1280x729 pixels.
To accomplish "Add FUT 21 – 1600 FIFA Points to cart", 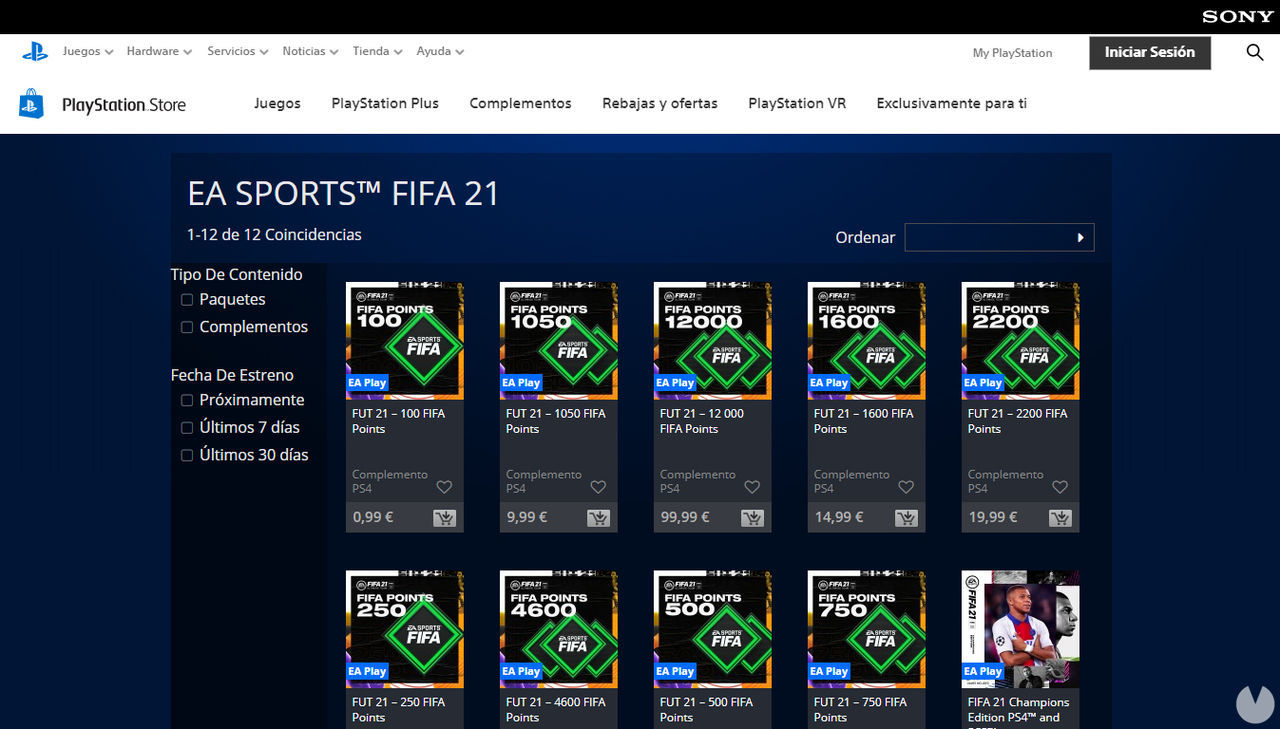I will point(906,517).
